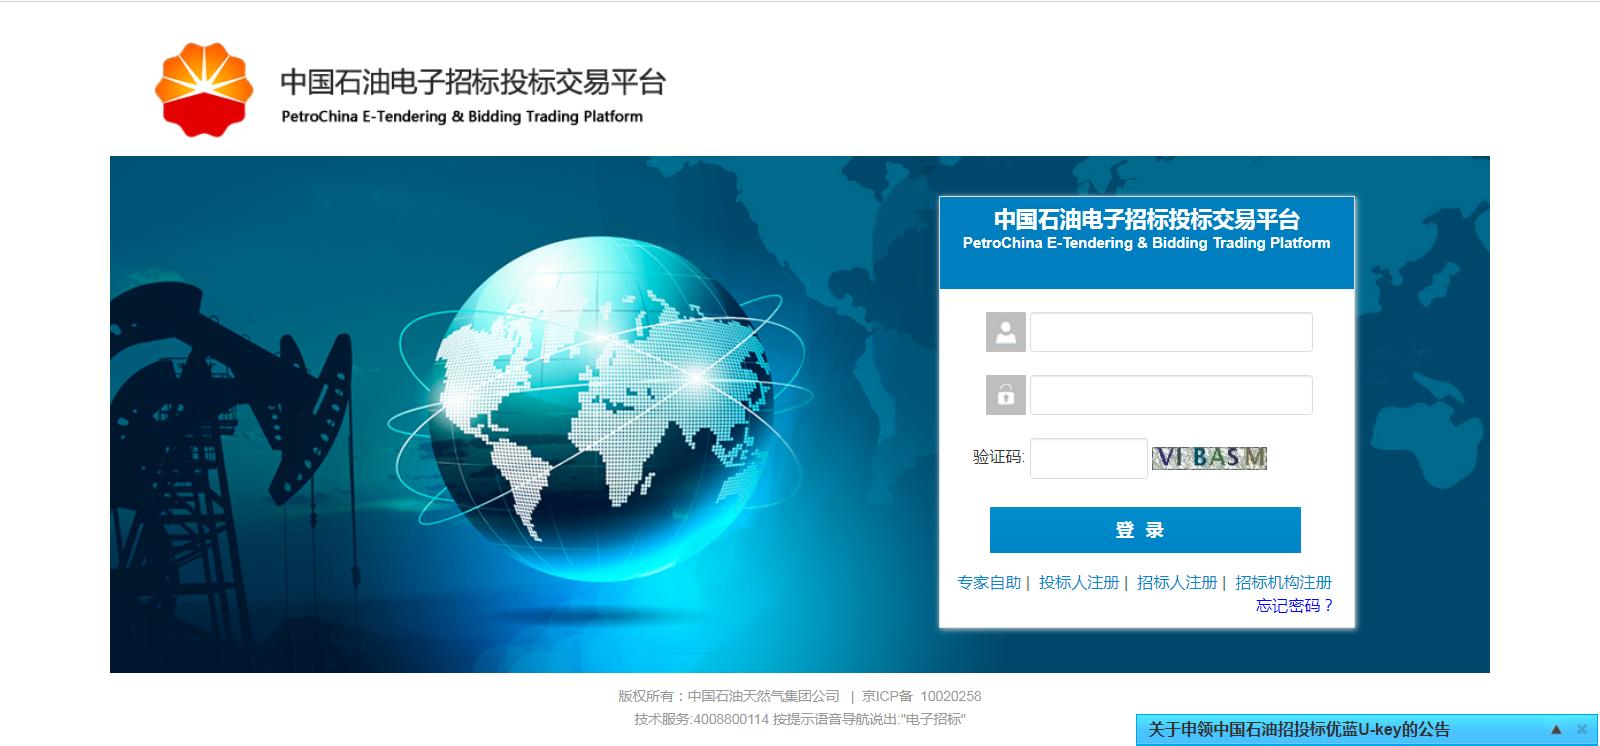
Task: Focus the username input field
Action: tap(1171, 332)
